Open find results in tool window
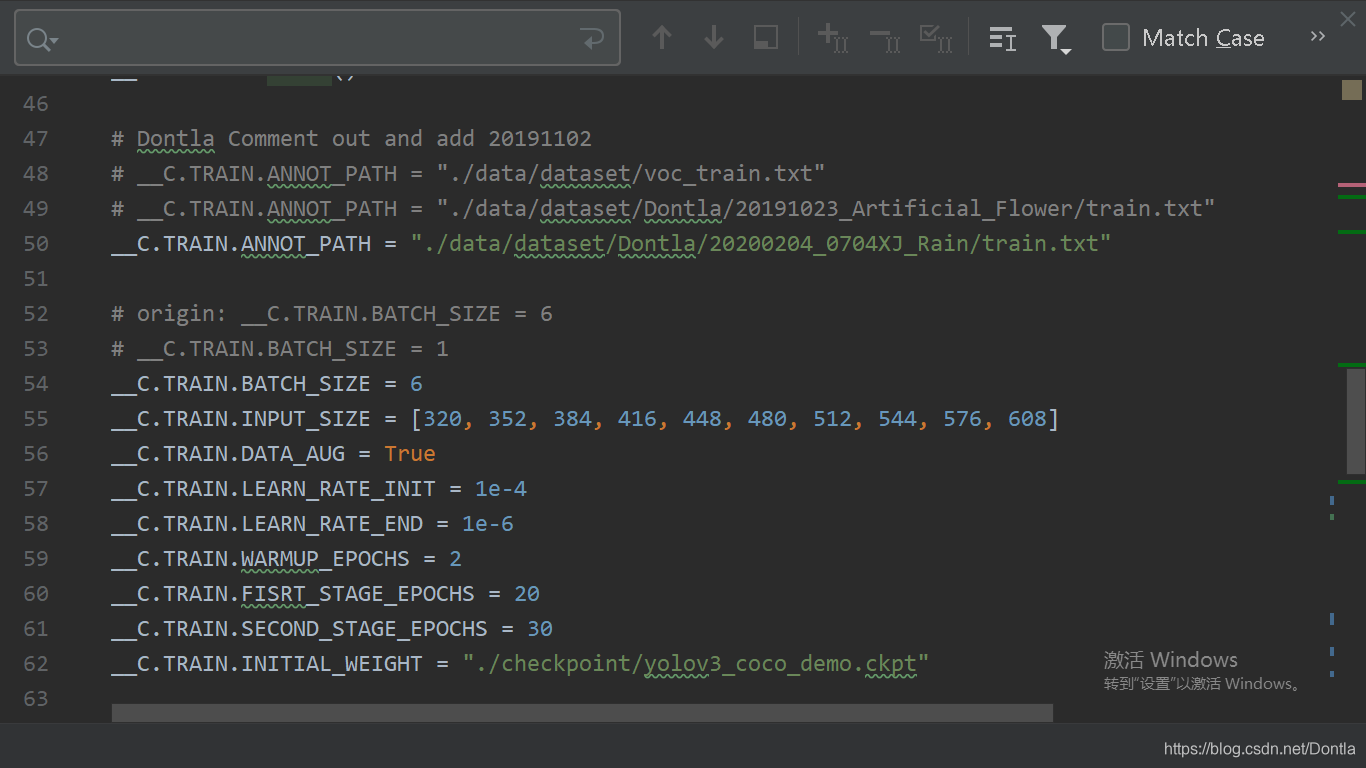This screenshot has height=768, width=1366. pos(766,38)
